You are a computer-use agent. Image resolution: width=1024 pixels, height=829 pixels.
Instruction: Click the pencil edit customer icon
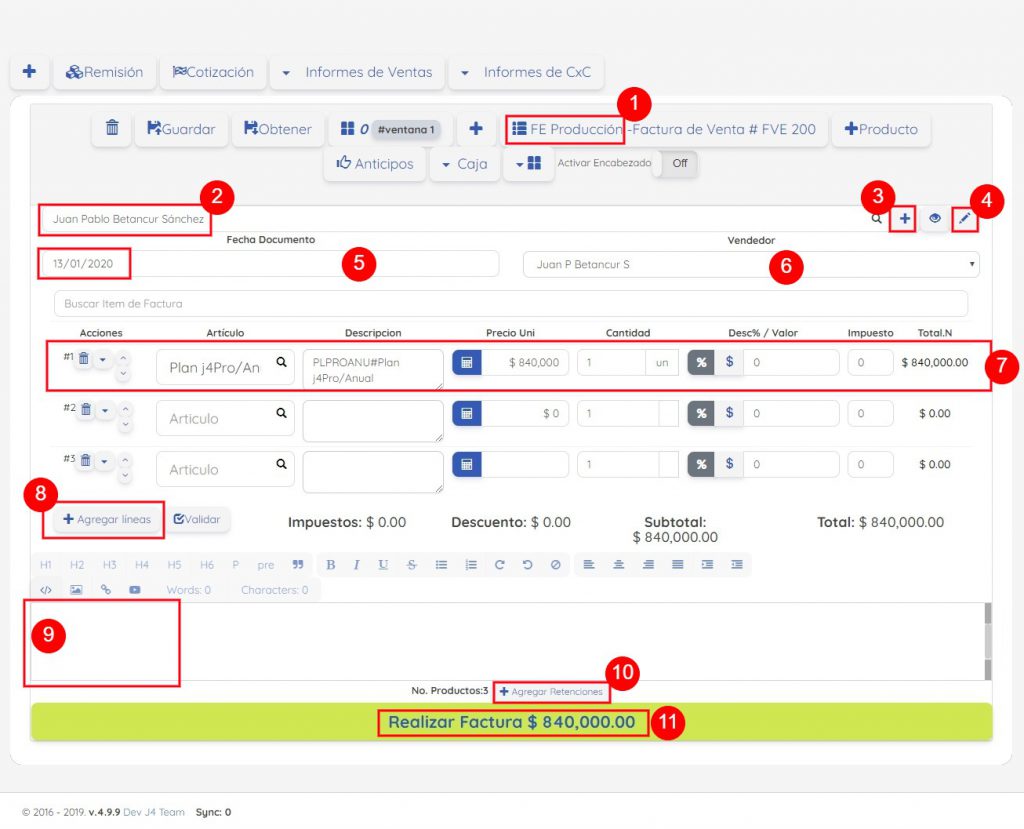tap(964, 218)
